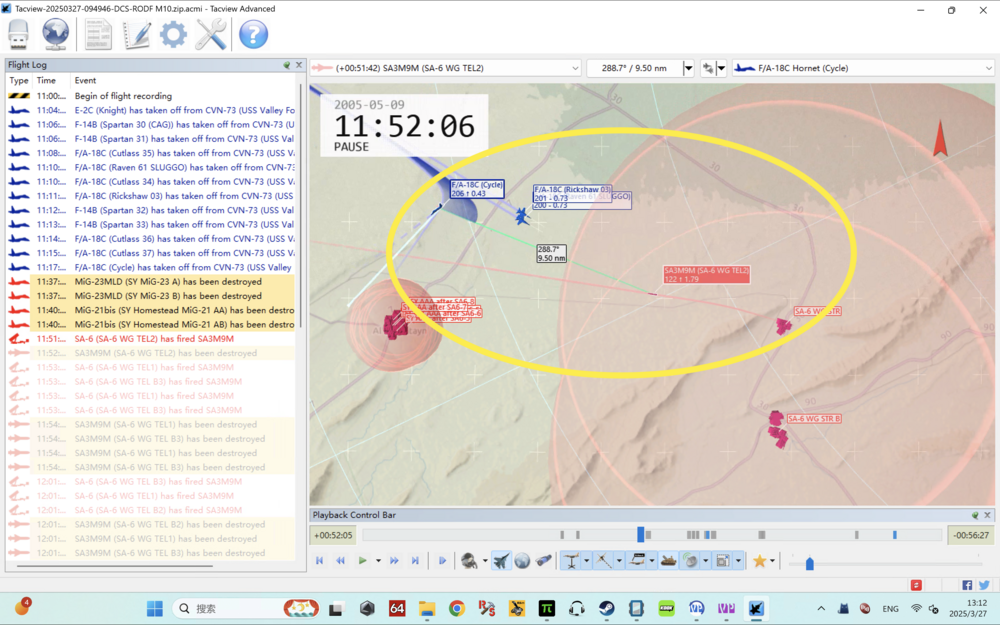Open the Facebook share icon

[967, 585]
